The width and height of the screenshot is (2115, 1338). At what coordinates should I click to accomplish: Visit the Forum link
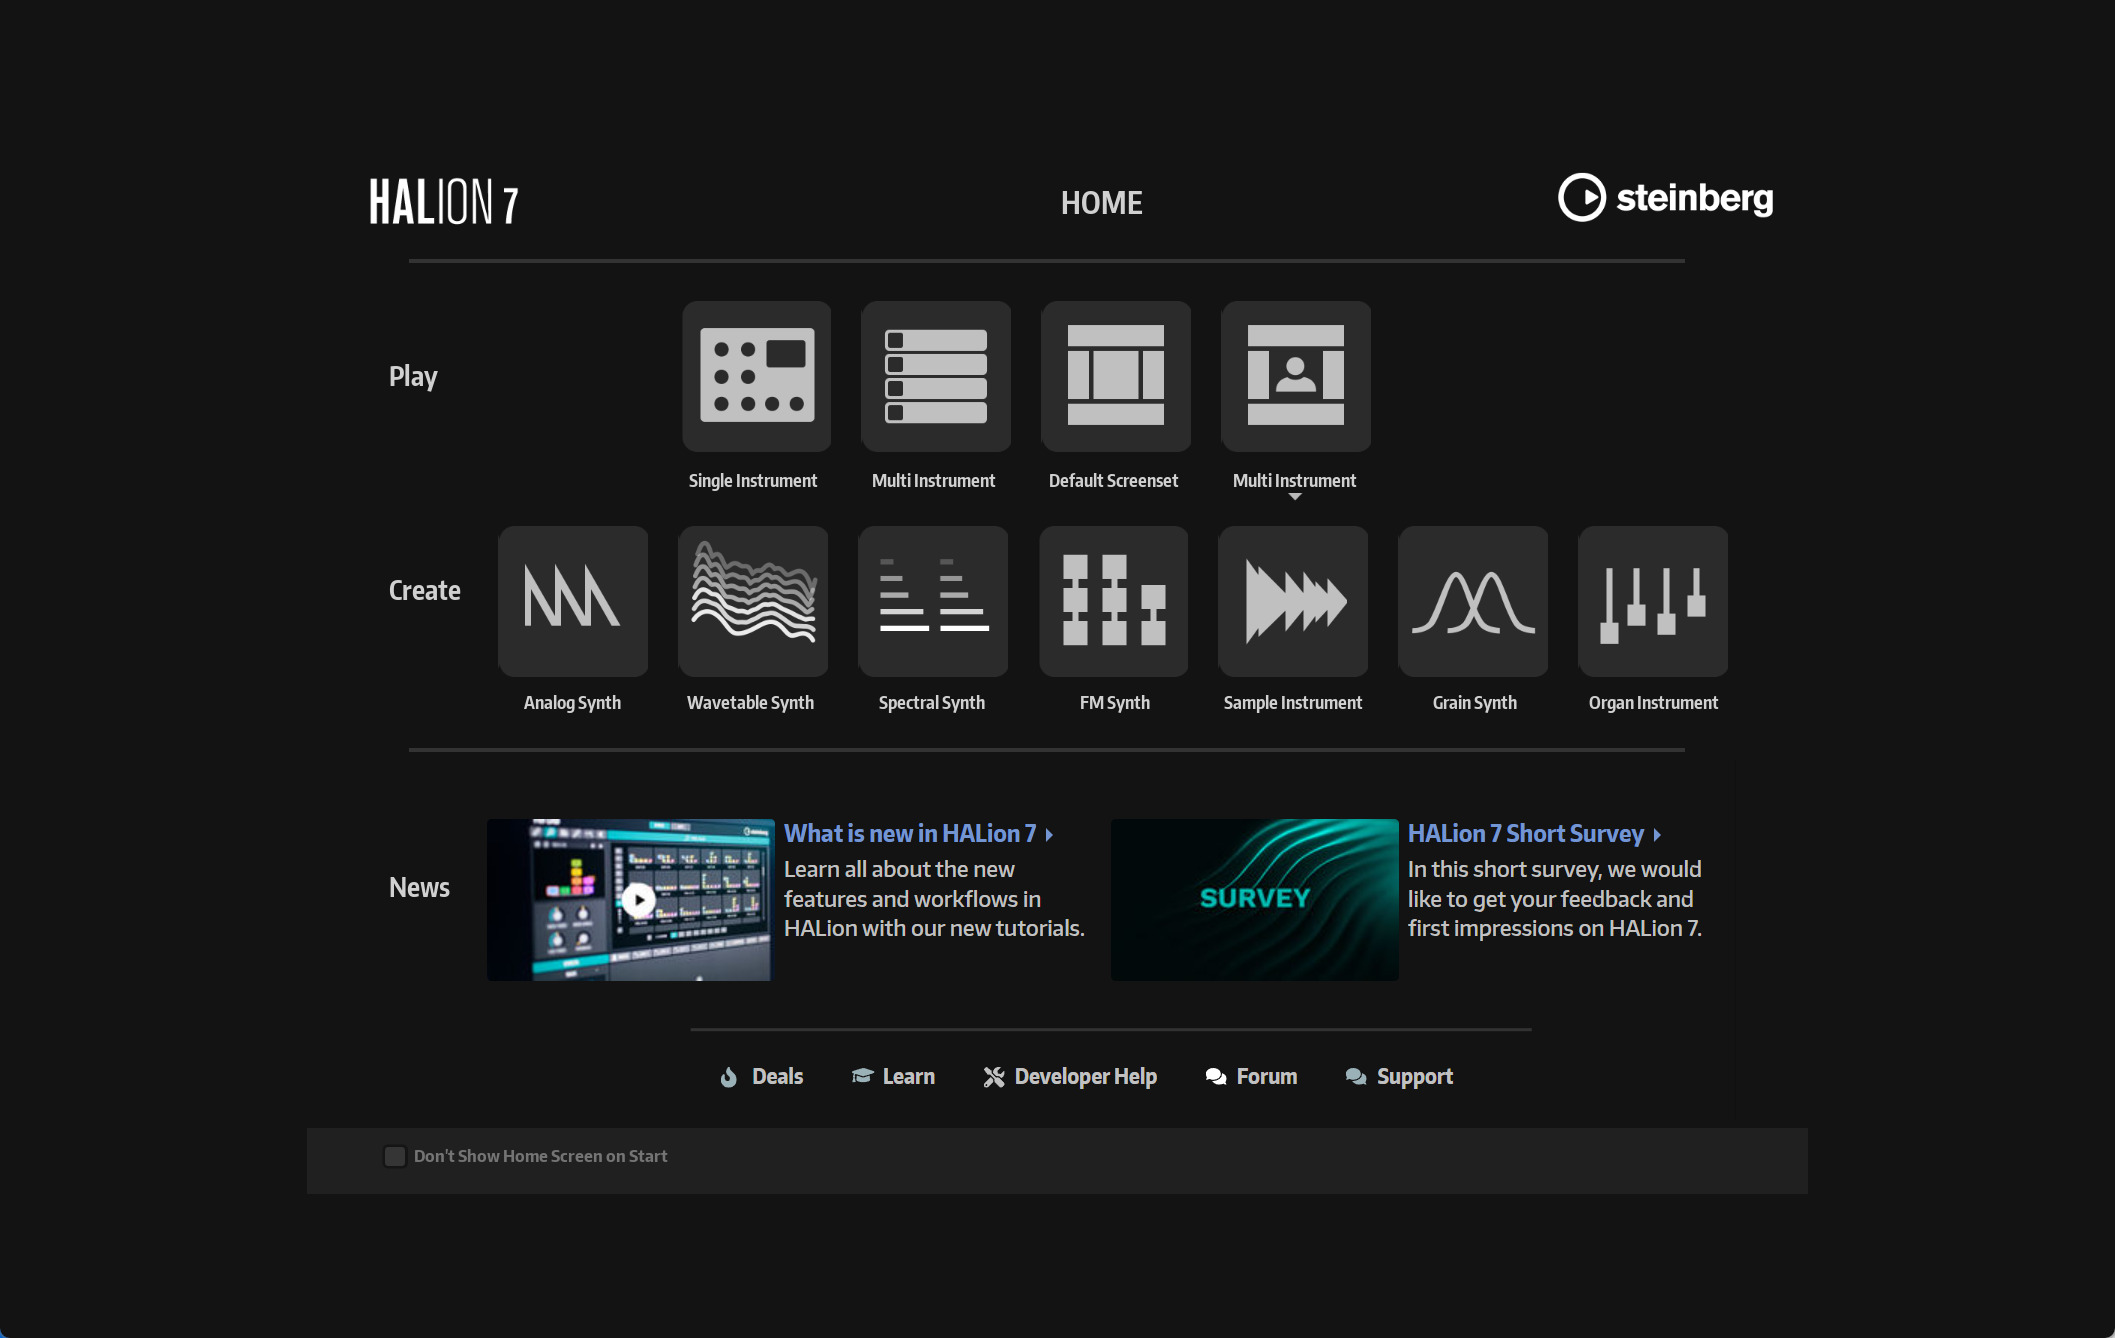(1251, 1076)
